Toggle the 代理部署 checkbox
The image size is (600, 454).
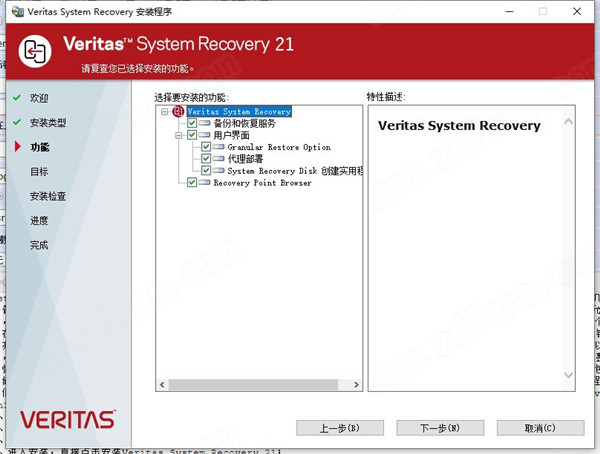point(206,159)
